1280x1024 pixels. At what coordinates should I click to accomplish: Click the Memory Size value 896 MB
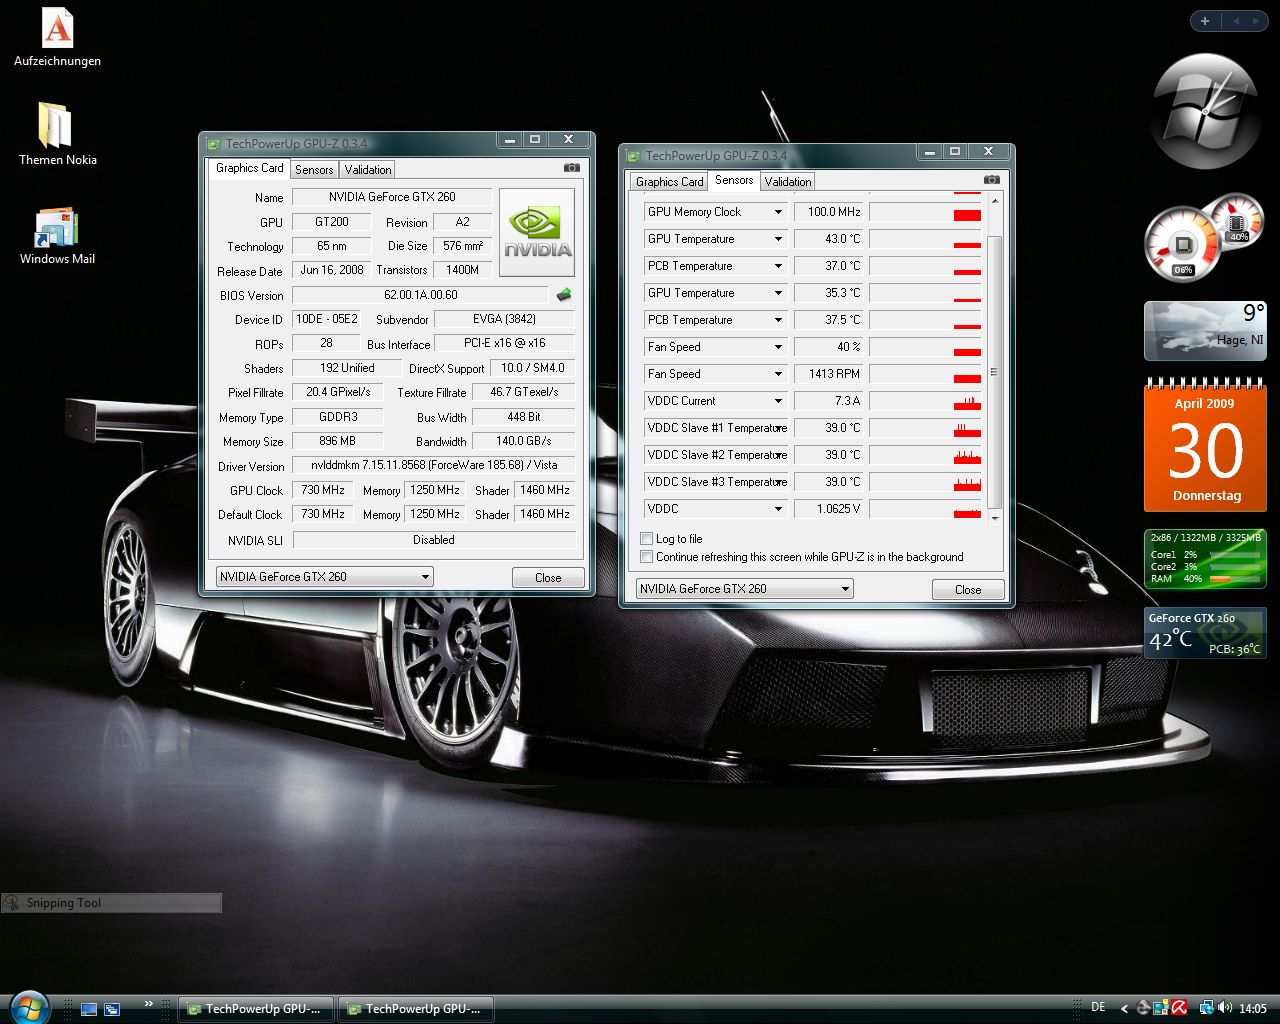(x=337, y=441)
